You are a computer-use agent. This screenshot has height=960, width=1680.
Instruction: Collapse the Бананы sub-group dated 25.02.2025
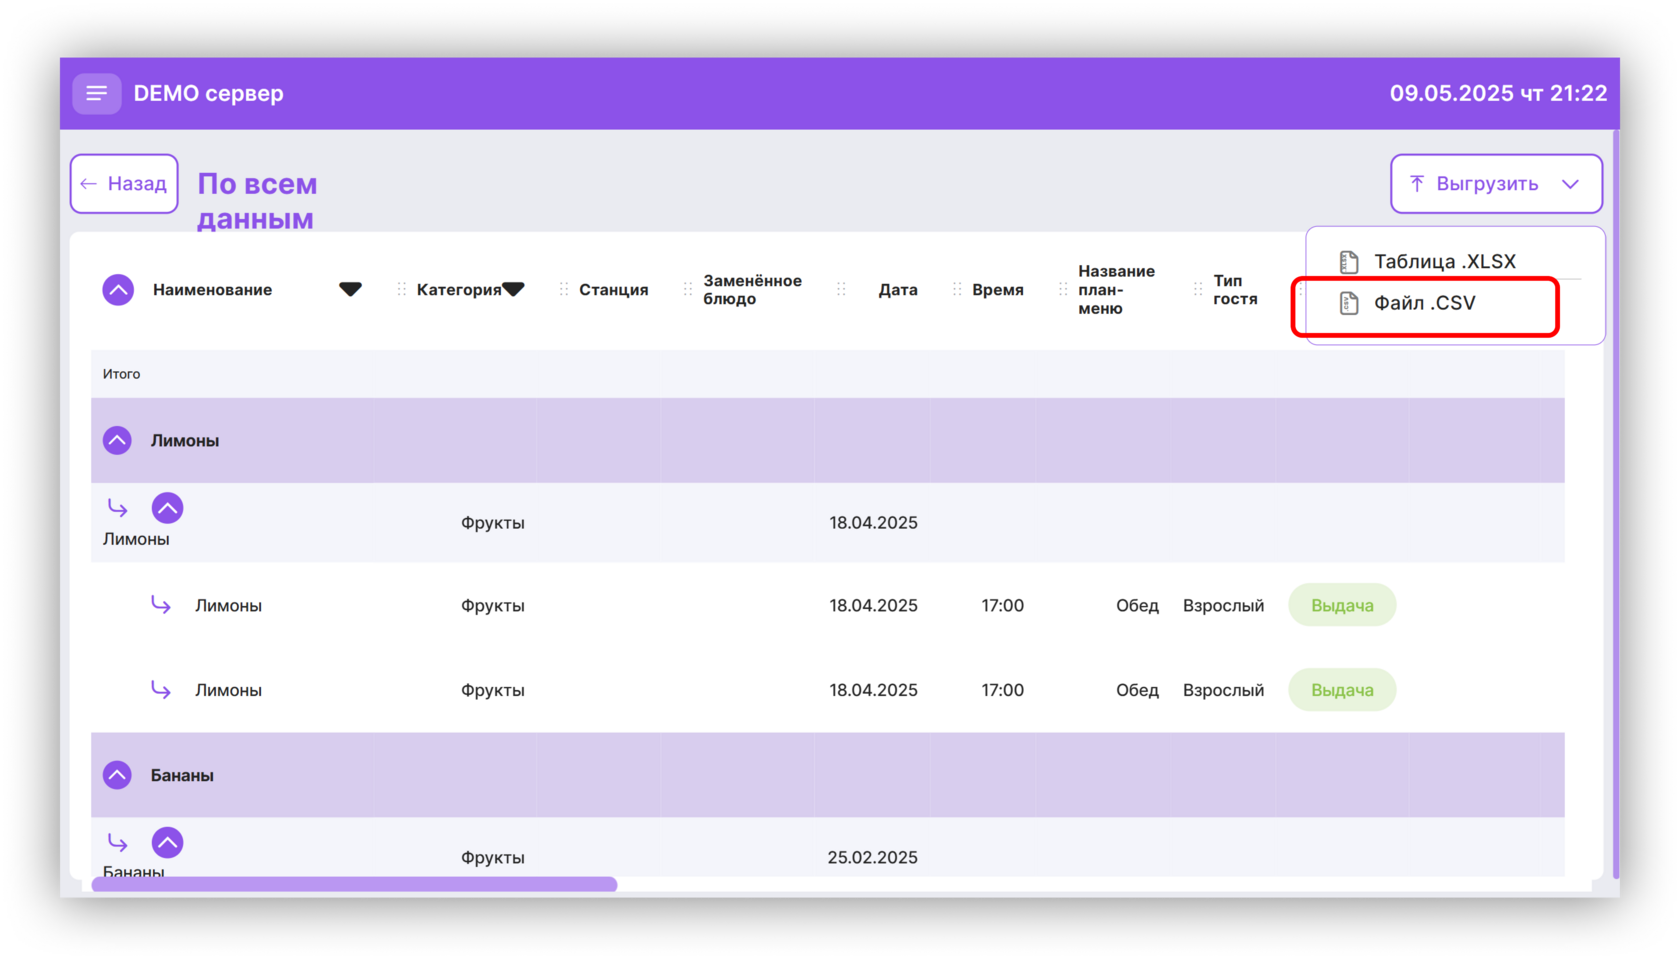click(167, 843)
